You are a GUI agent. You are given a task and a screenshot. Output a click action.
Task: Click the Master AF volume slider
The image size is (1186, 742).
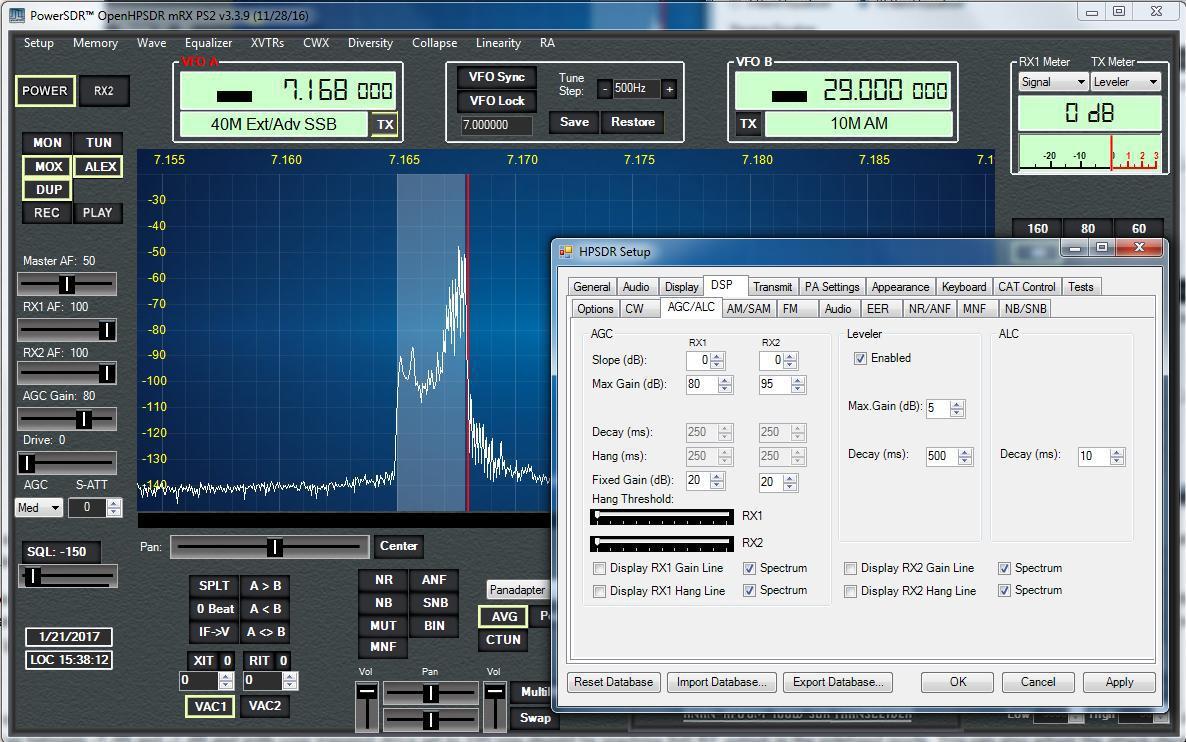point(66,284)
